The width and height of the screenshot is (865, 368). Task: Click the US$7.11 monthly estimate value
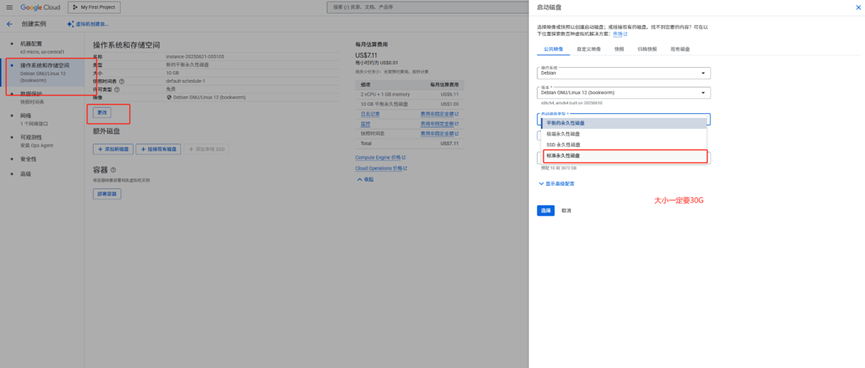pos(367,55)
